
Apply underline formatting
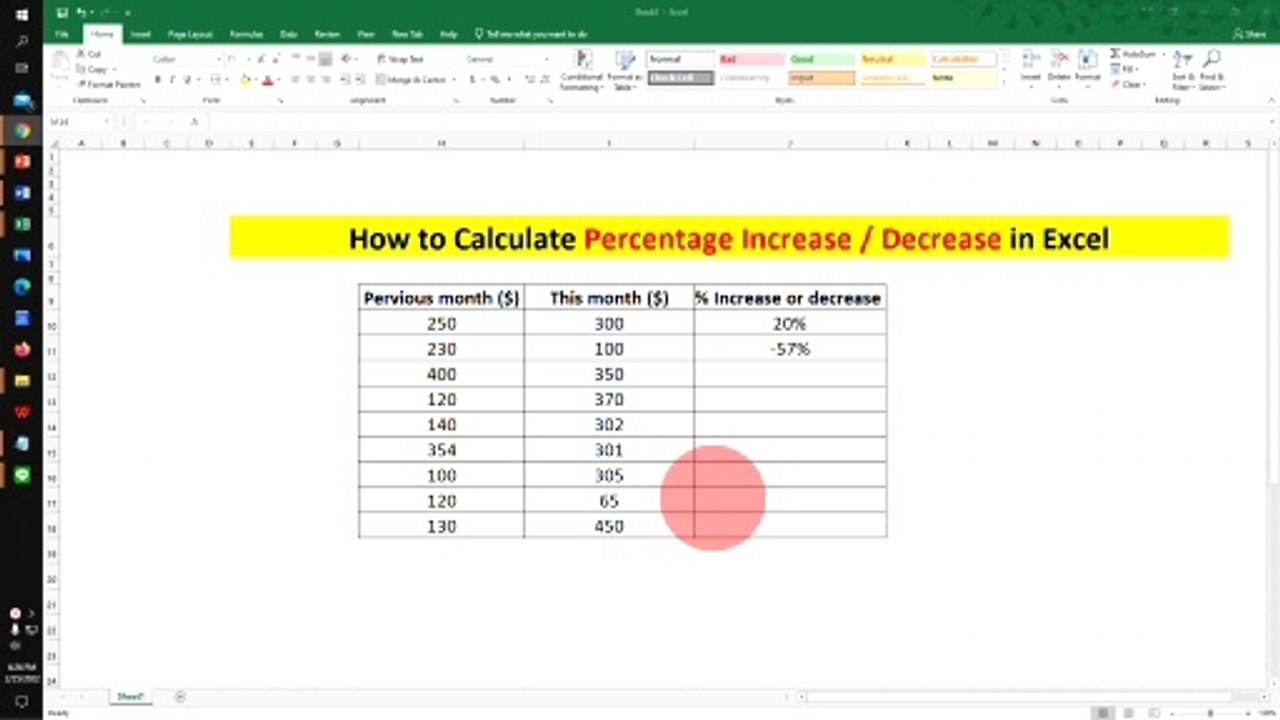pos(186,80)
